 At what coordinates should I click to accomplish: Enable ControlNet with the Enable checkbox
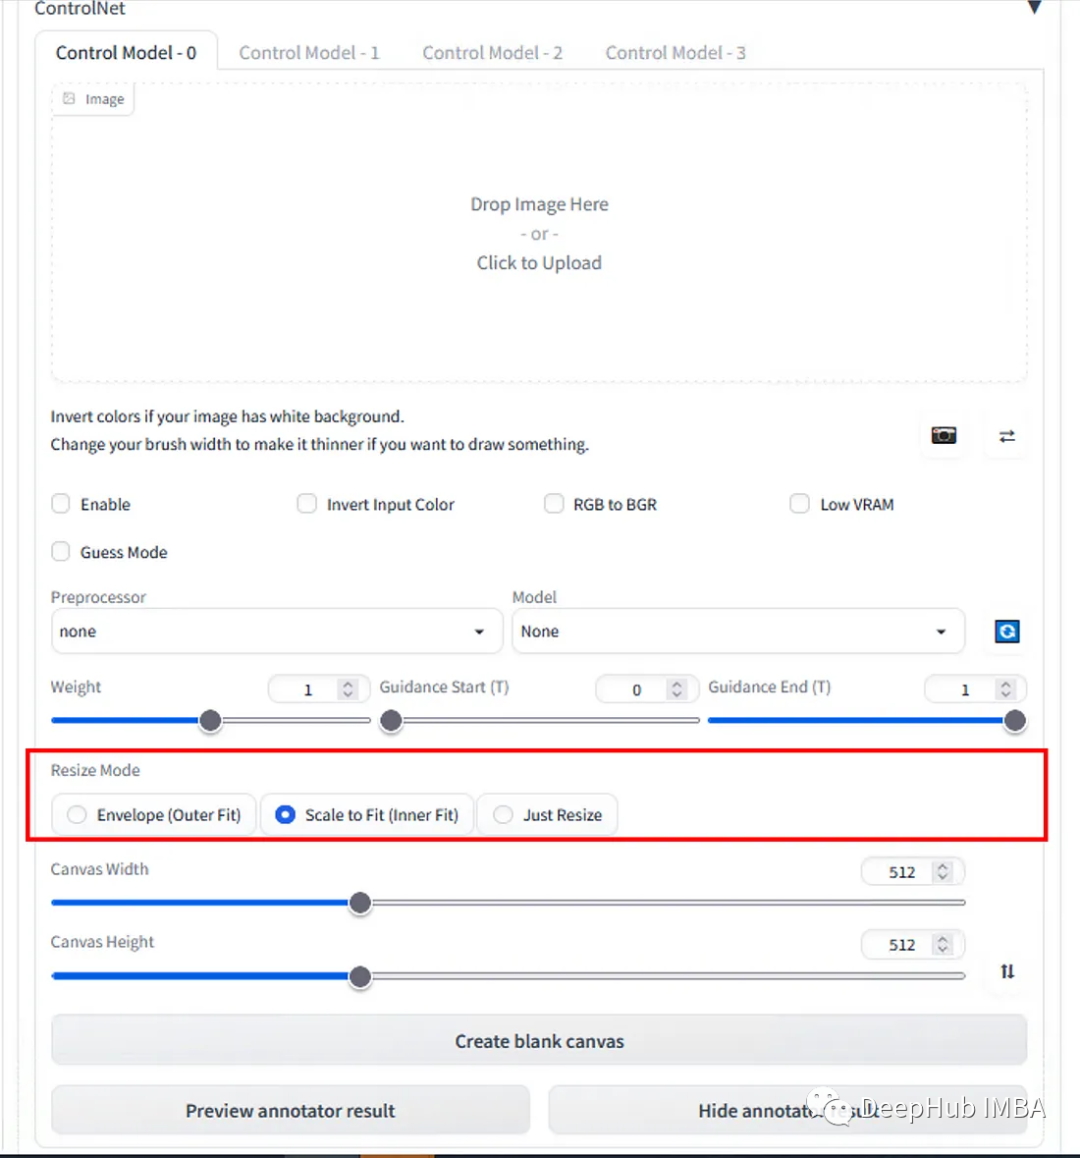pyautogui.click(x=60, y=504)
